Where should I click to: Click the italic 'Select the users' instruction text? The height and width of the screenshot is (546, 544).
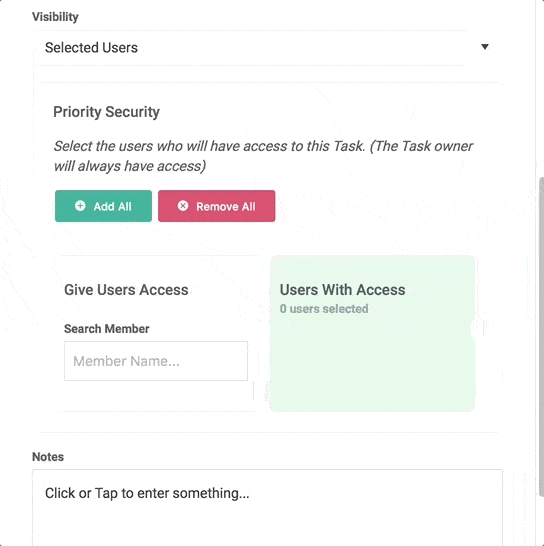pyautogui.click(x=263, y=156)
